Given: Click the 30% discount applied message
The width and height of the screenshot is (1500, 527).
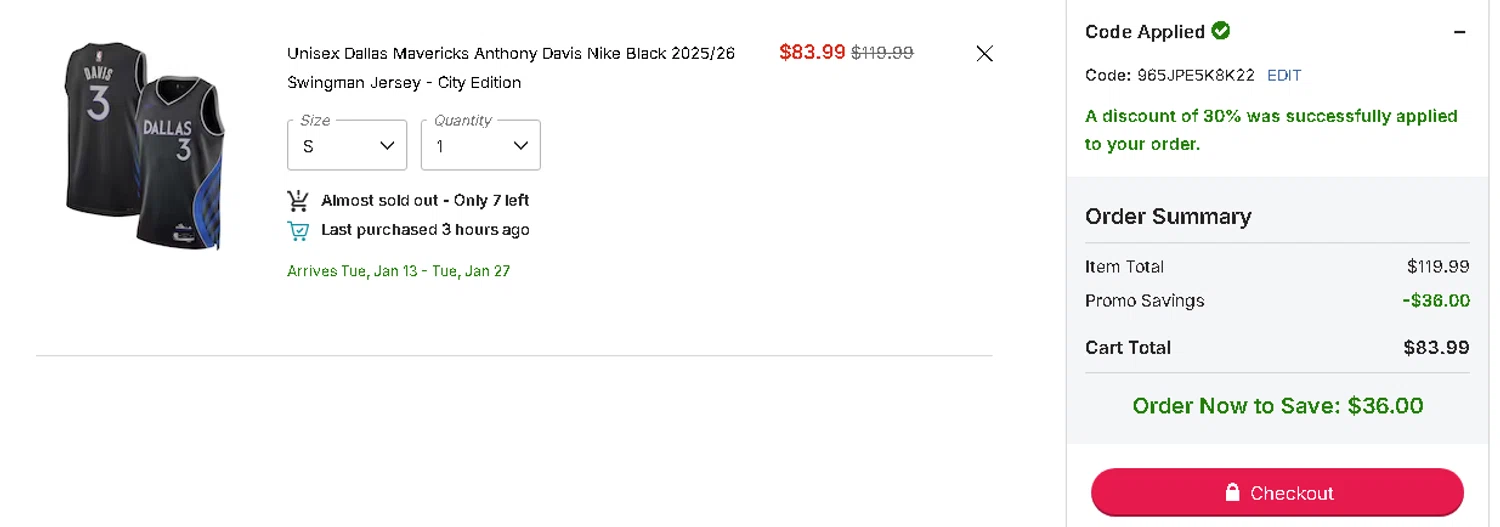Looking at the screenshot, I should pyautogui.click(x=1271, y=130).
